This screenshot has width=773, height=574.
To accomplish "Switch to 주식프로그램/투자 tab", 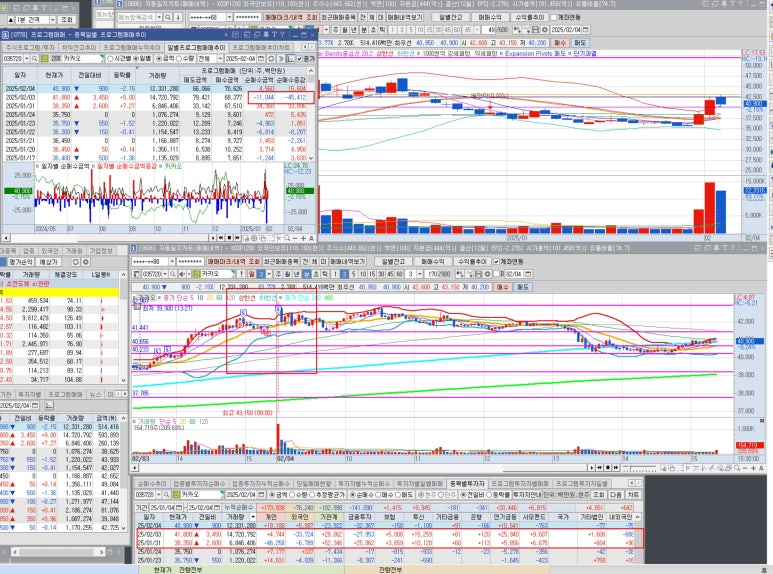I will [31, 47].
